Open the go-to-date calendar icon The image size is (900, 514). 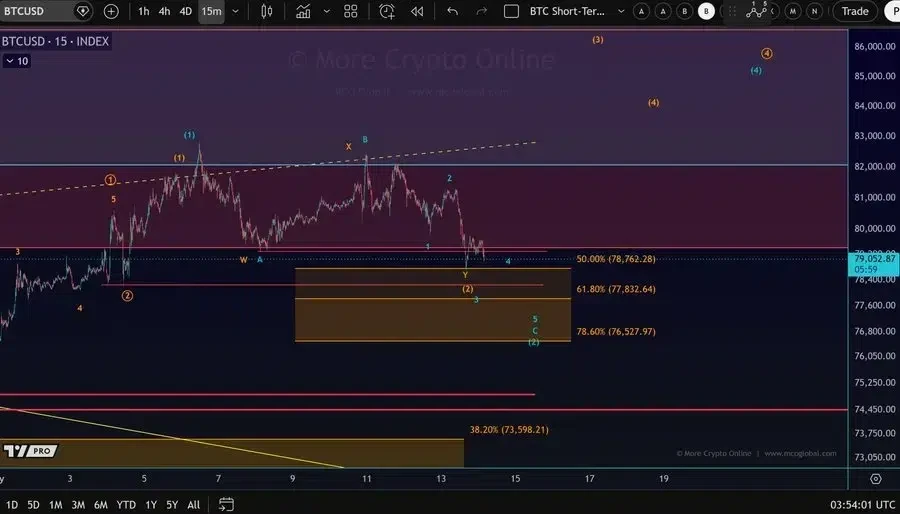(226, 504)
